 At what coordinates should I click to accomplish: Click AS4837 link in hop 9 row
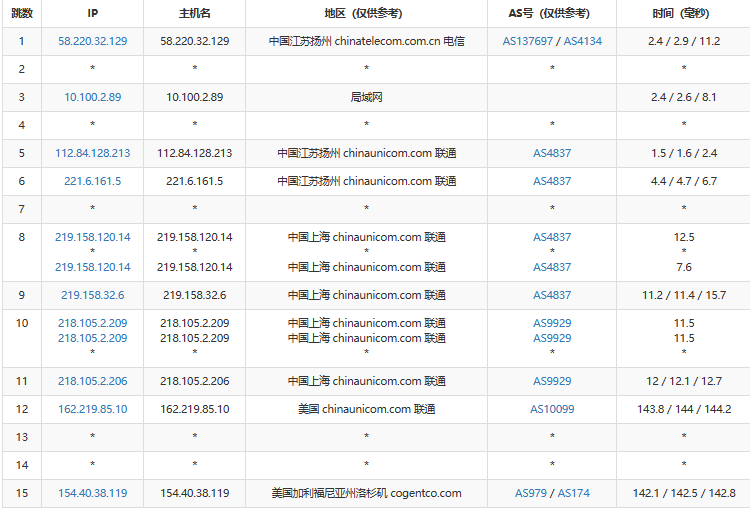click(x=552, y=295)
